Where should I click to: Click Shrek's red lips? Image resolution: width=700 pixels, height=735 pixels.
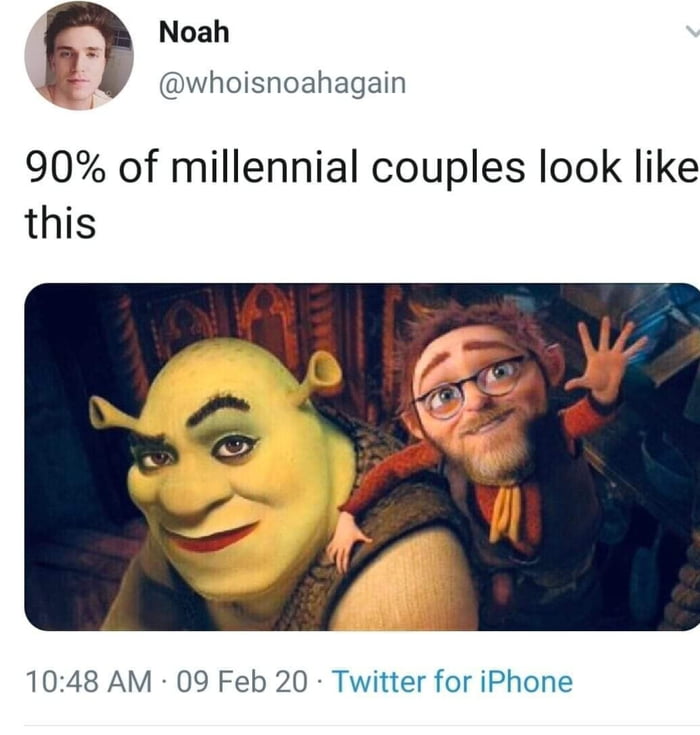211,539
